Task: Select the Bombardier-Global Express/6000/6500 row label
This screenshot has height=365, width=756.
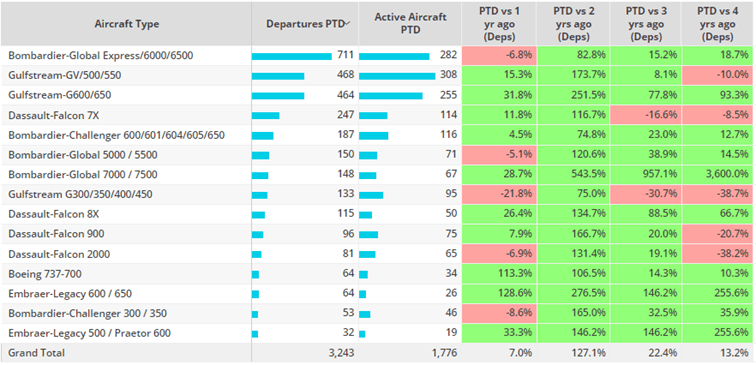Action: [101, 55]
